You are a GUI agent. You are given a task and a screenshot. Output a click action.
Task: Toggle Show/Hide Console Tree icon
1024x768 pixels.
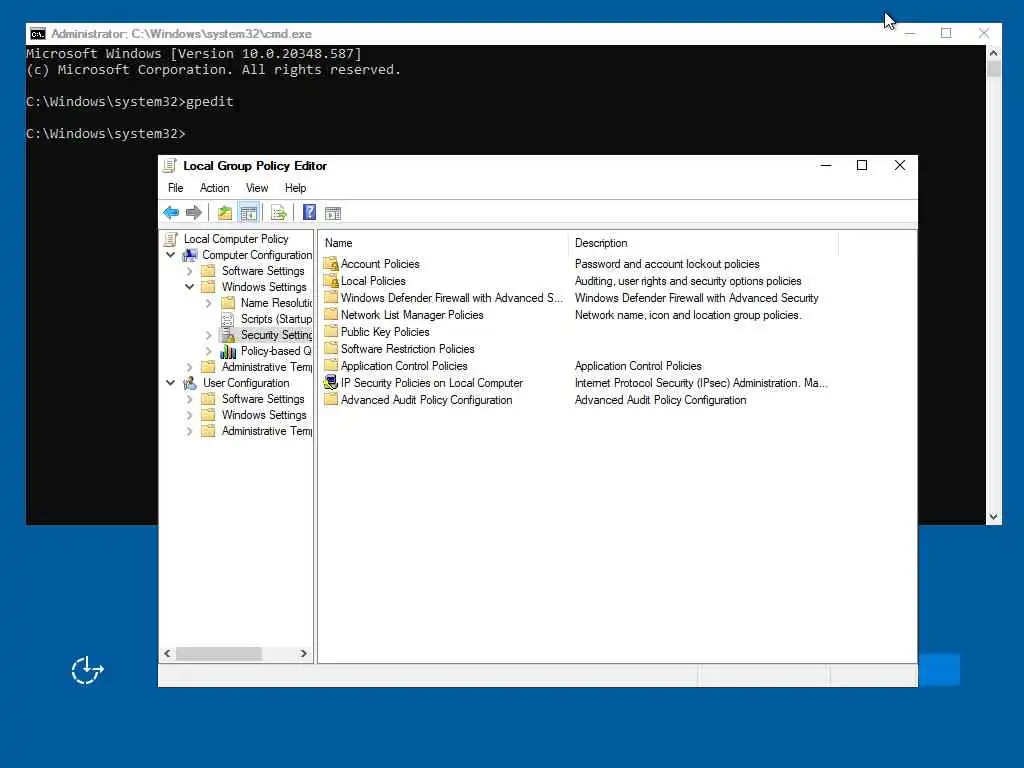(249, 212)
